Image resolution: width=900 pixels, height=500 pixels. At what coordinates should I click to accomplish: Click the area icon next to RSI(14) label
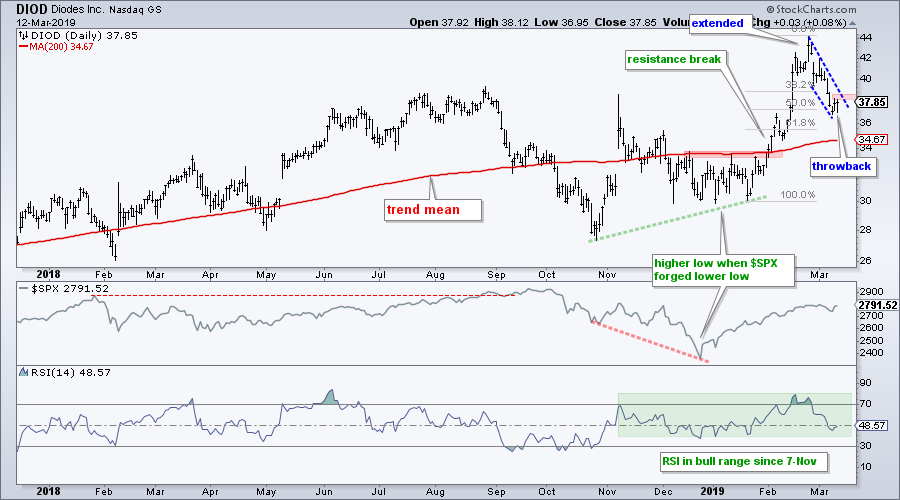[23, 372]
